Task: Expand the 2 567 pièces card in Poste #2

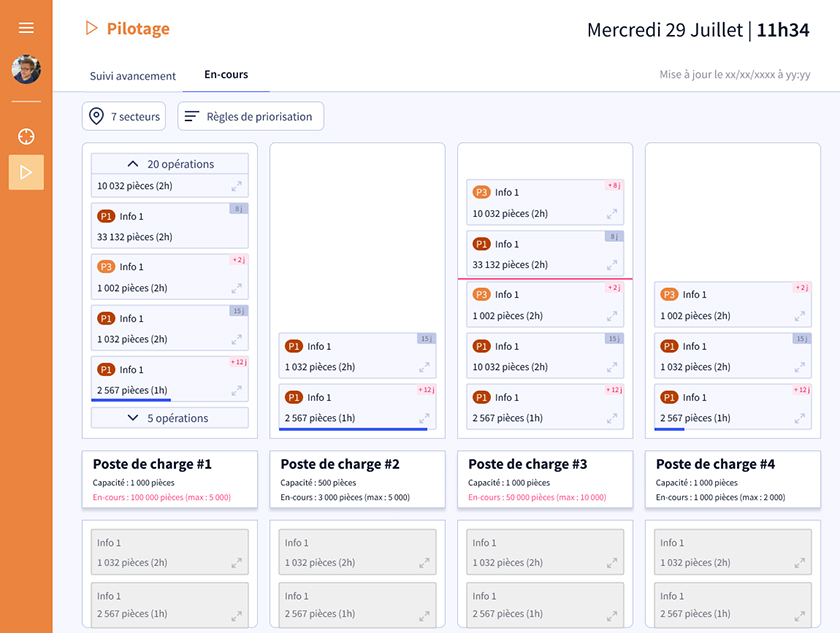Action: (424, 418)
